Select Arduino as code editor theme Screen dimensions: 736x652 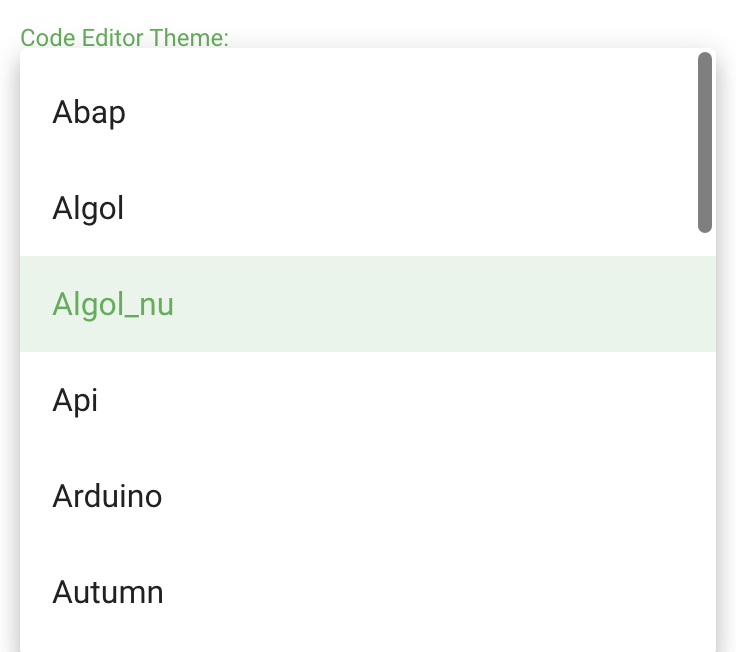click(368, 496)
